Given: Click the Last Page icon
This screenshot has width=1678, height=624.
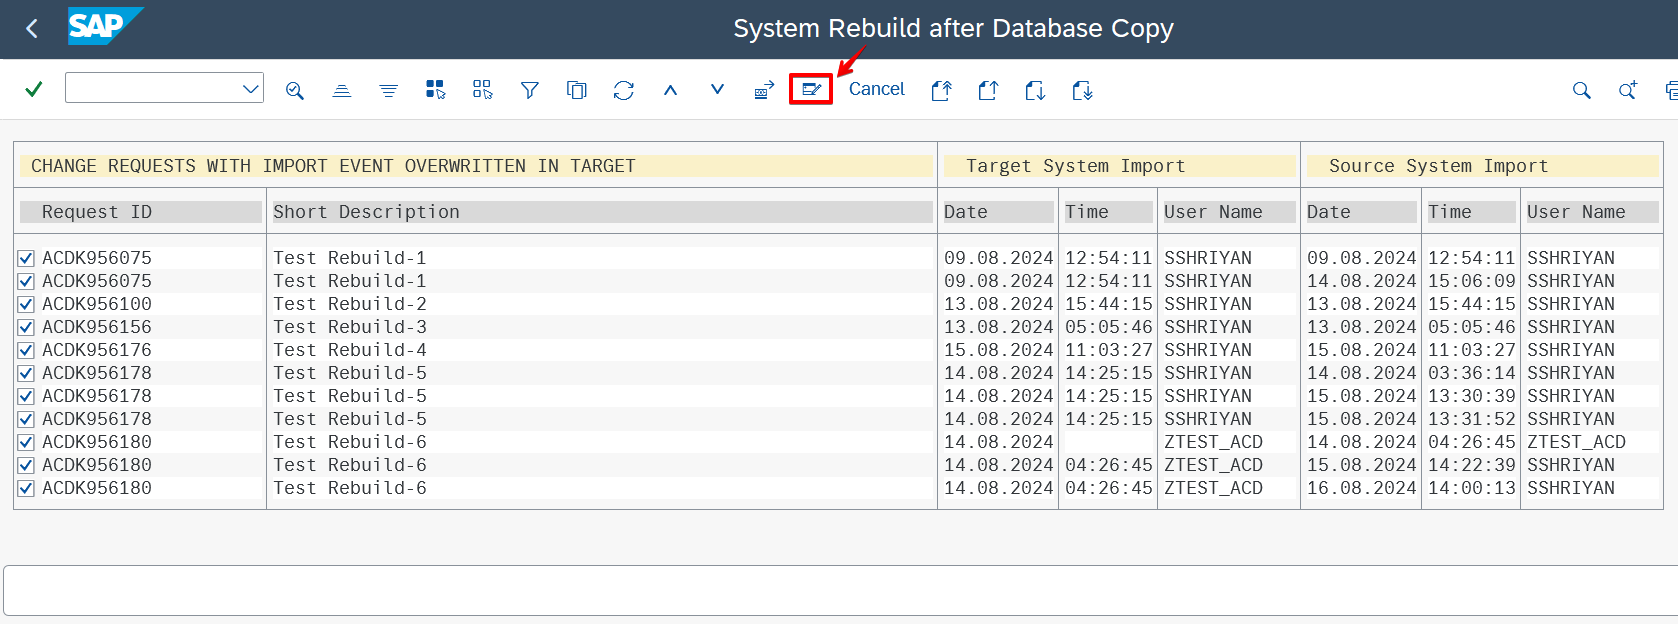Looking at the screenshot, I should (x=1082, y=91).
